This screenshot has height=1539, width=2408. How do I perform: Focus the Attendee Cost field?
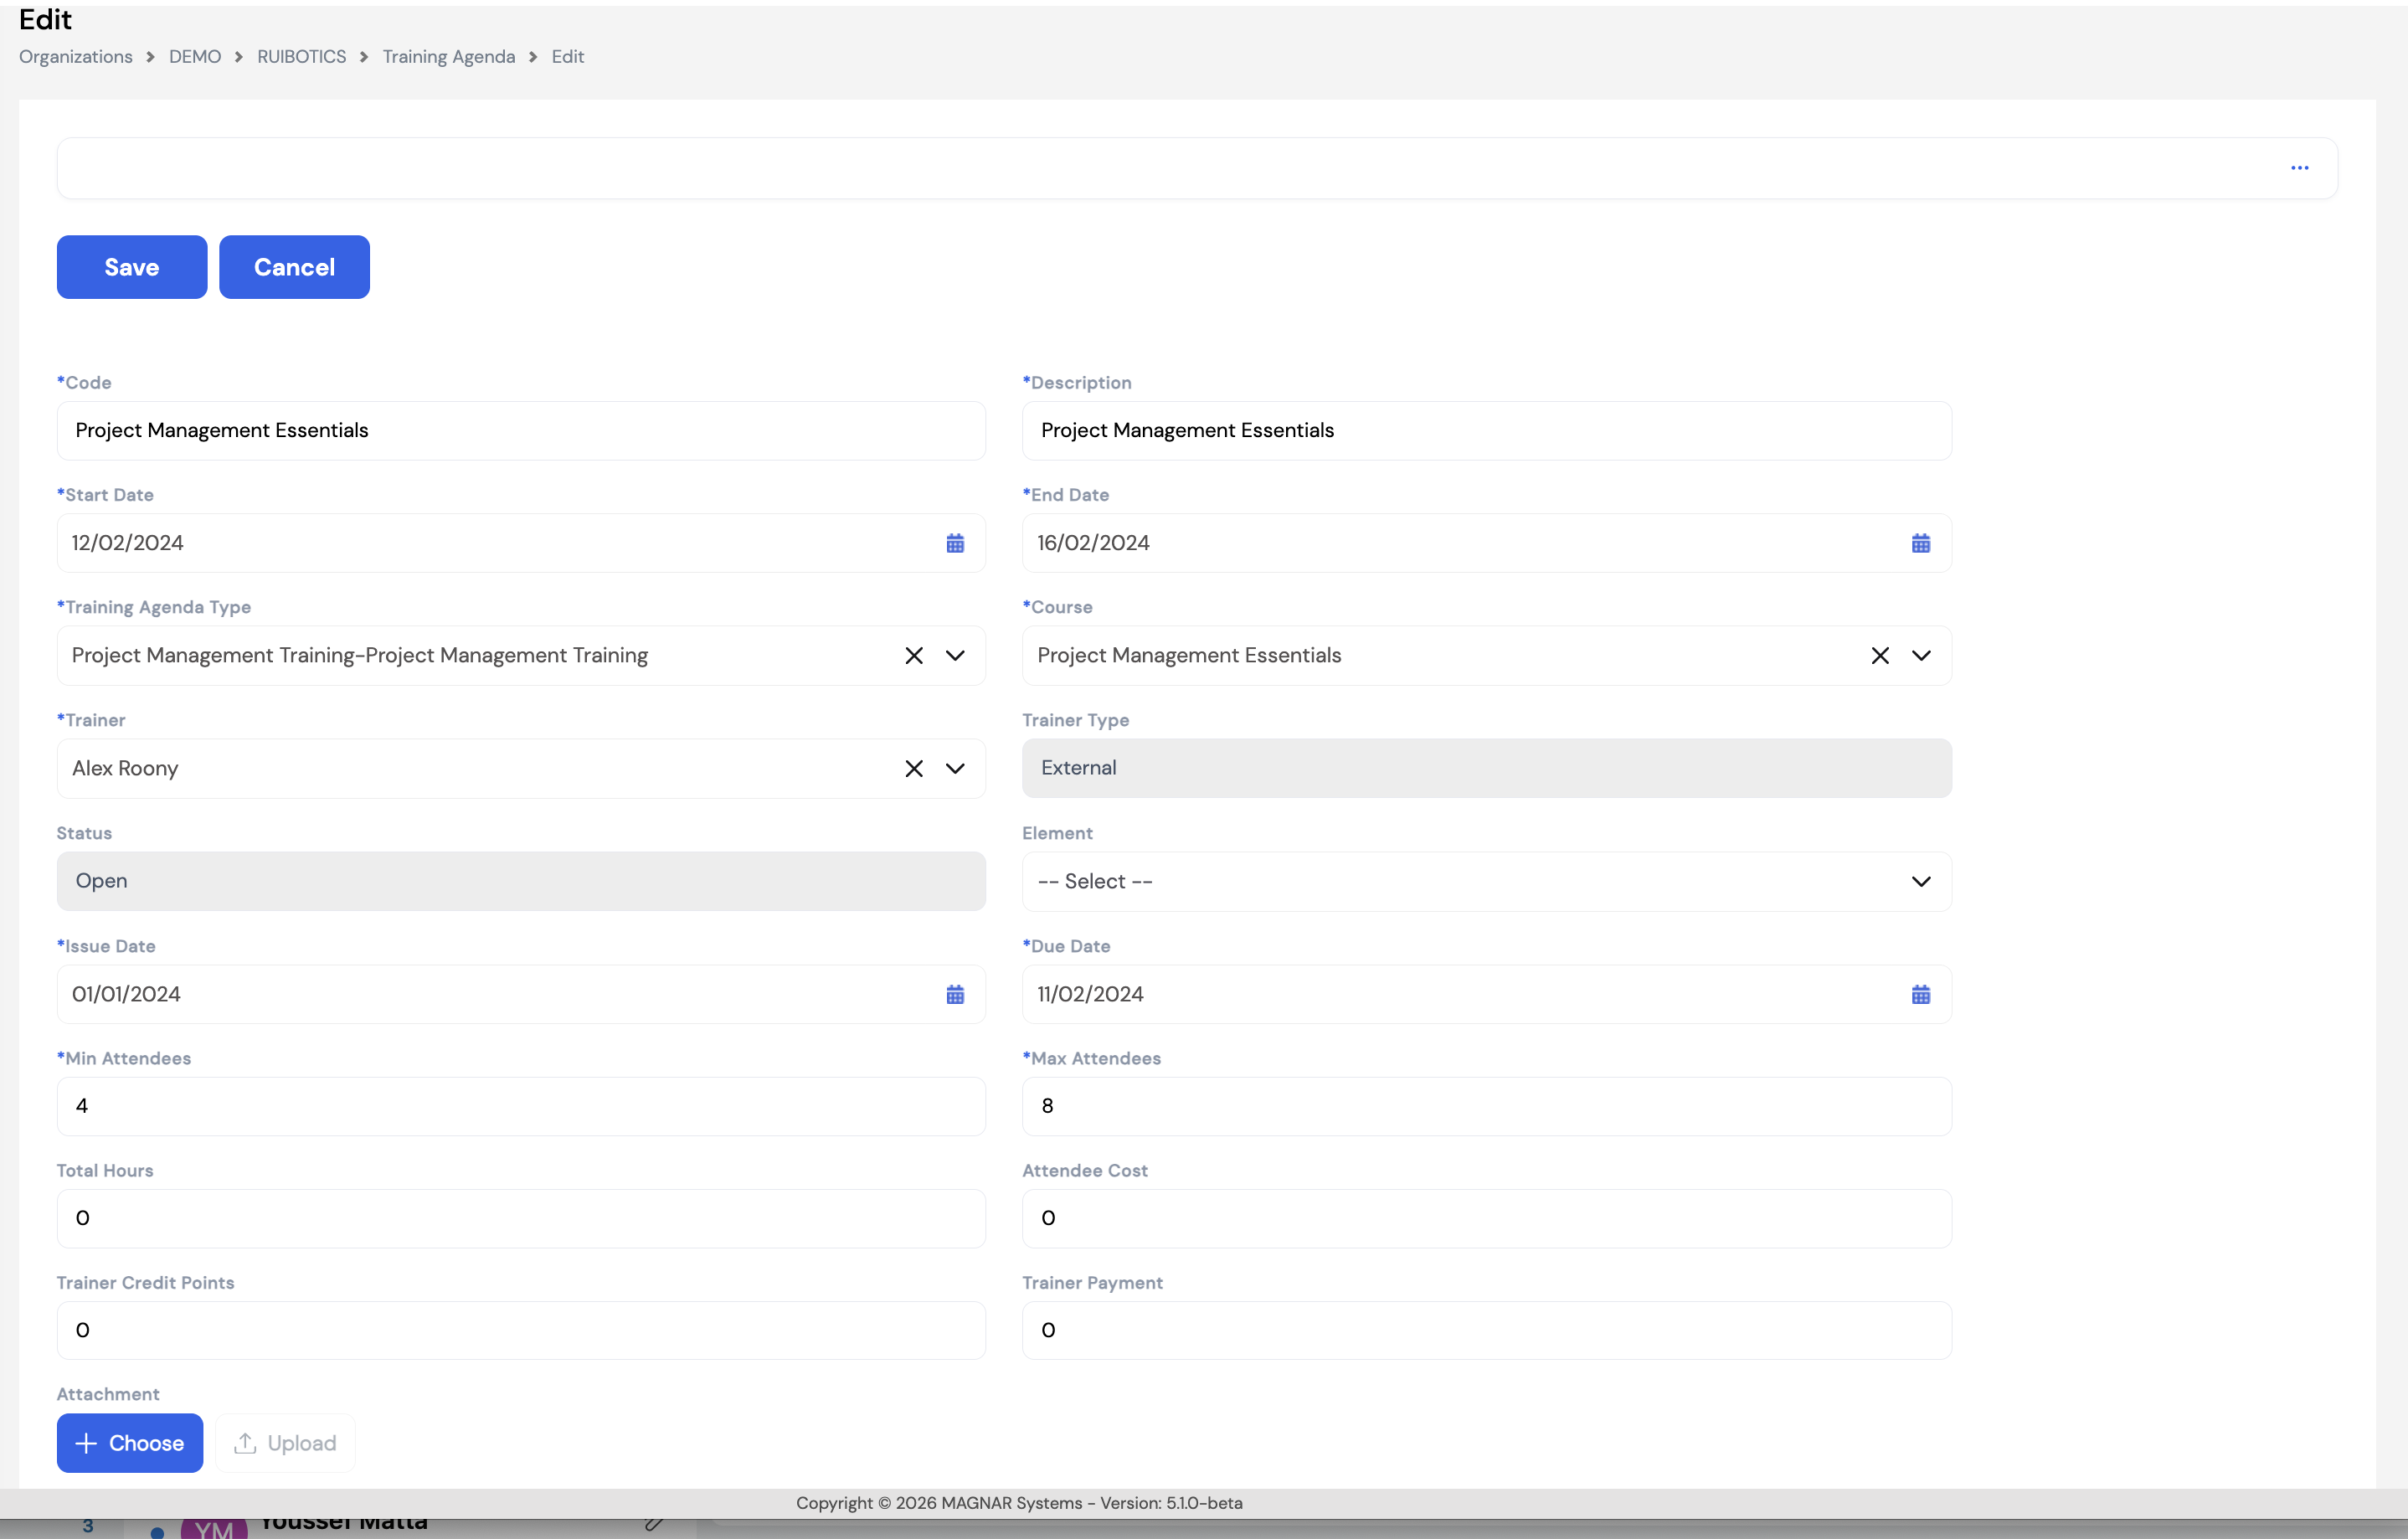point(1486,1218)
